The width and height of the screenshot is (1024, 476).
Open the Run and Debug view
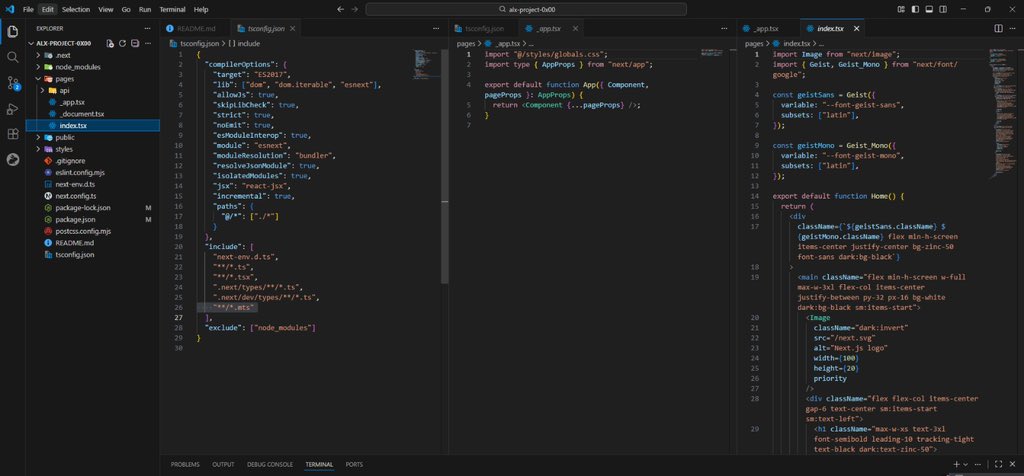(x=12, y=108)
